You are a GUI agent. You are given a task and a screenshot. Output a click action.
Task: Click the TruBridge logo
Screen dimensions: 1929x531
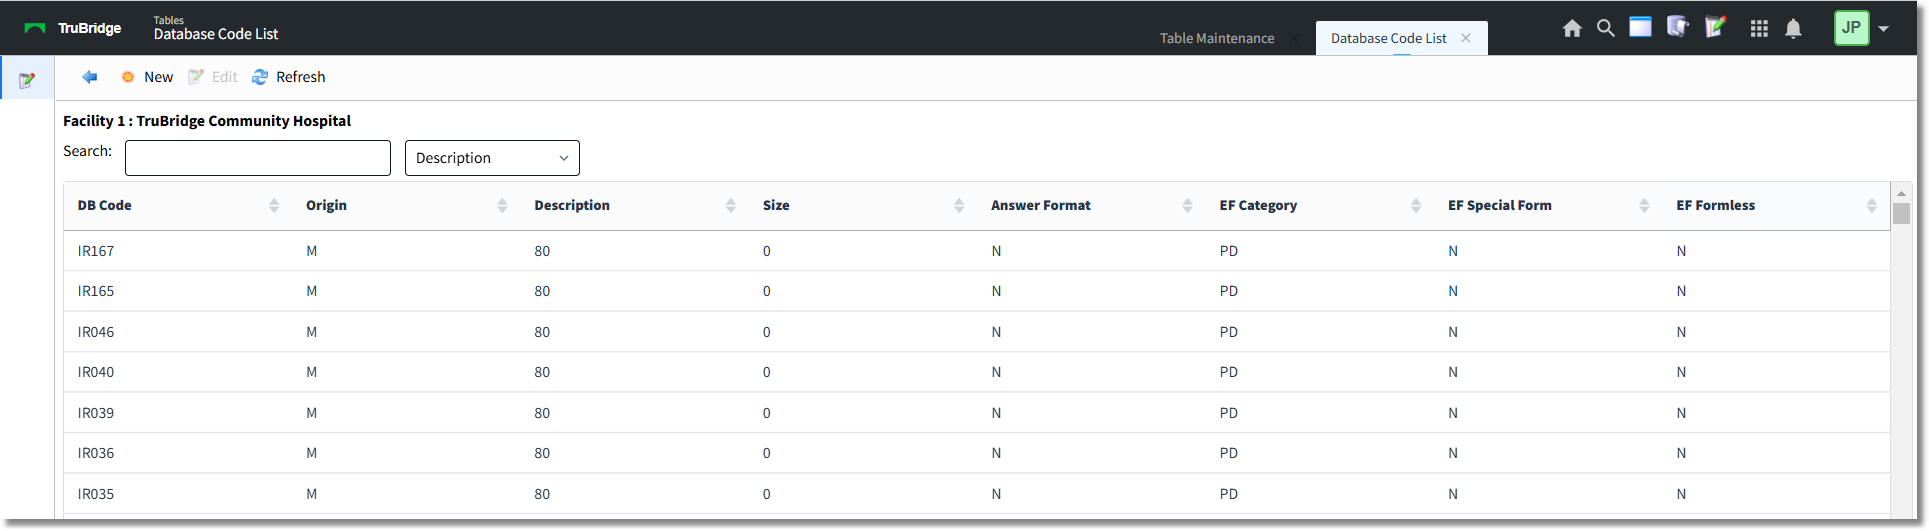coord(73,28)
